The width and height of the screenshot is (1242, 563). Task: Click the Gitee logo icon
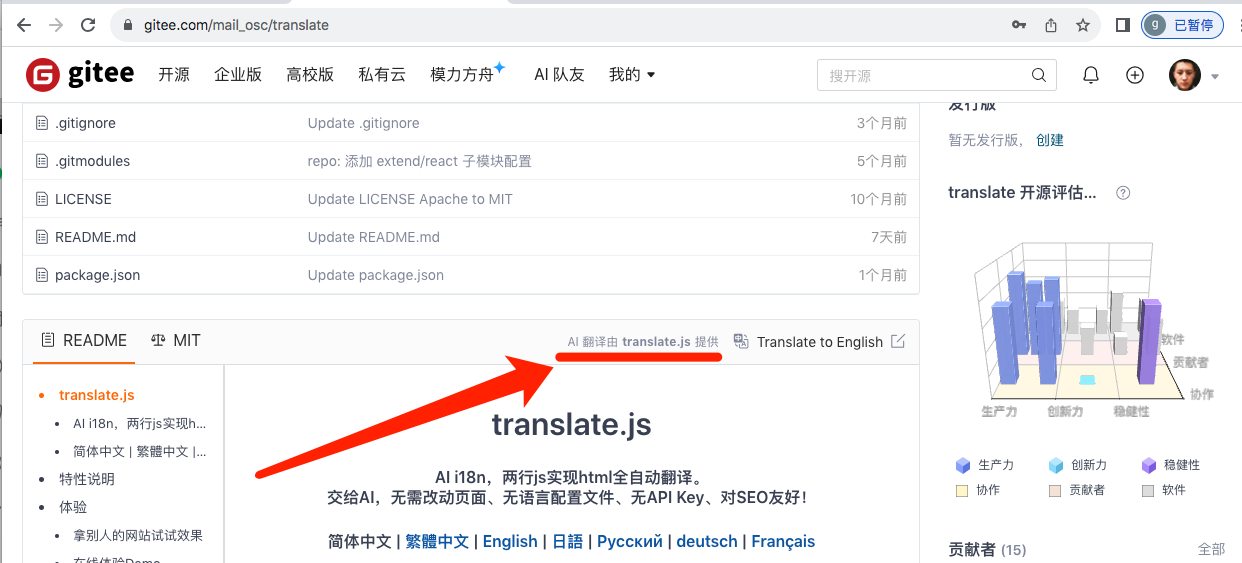click(44, 75)
